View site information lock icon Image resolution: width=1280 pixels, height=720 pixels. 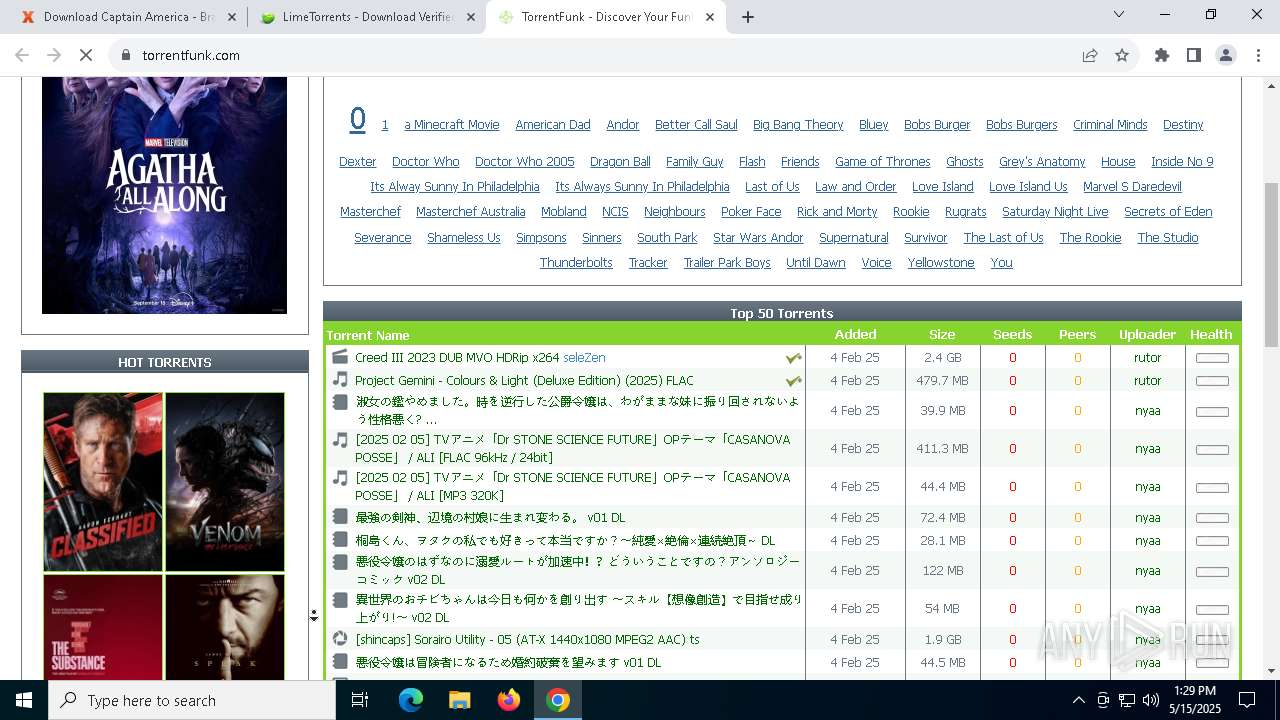[125, 55]
